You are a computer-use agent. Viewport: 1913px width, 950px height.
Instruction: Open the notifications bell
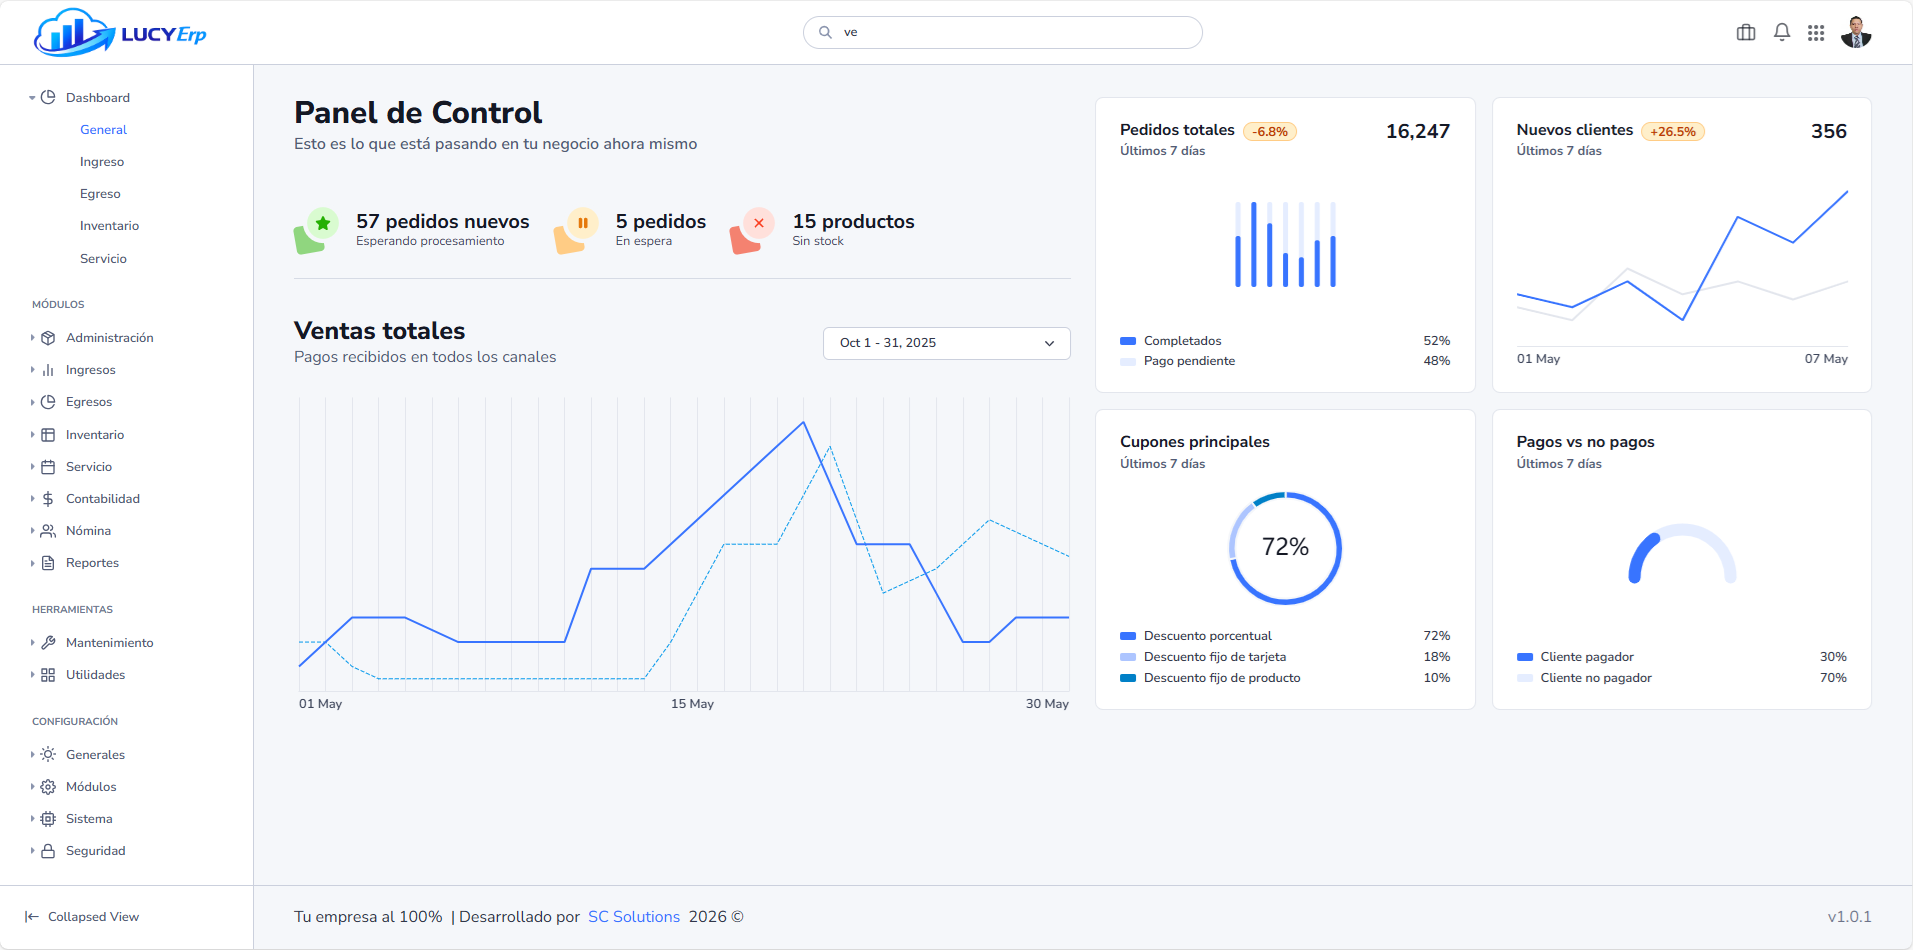click(1782, 33)
